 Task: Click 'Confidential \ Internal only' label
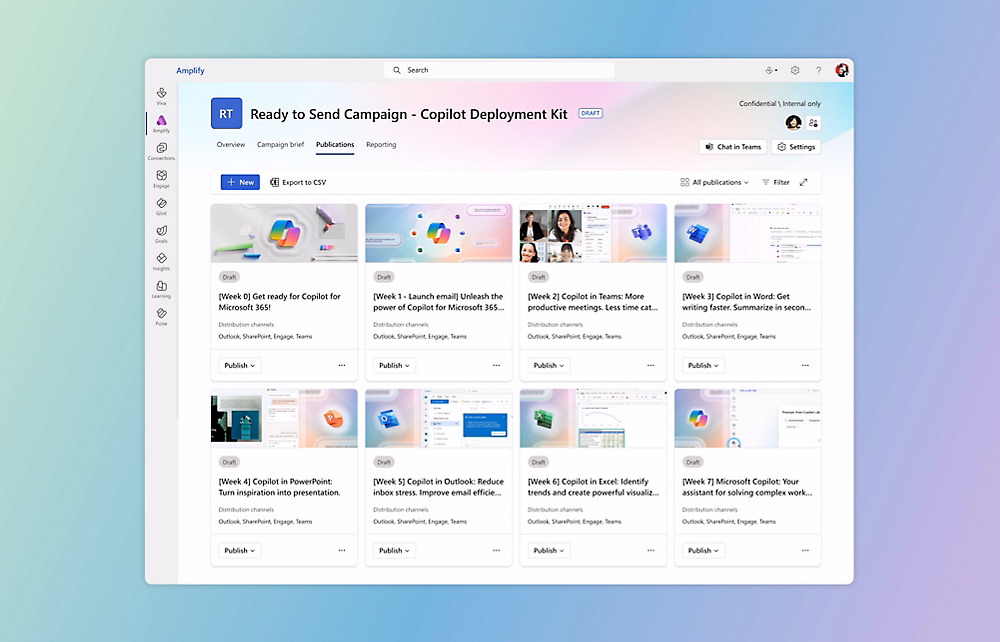point(779,103)
